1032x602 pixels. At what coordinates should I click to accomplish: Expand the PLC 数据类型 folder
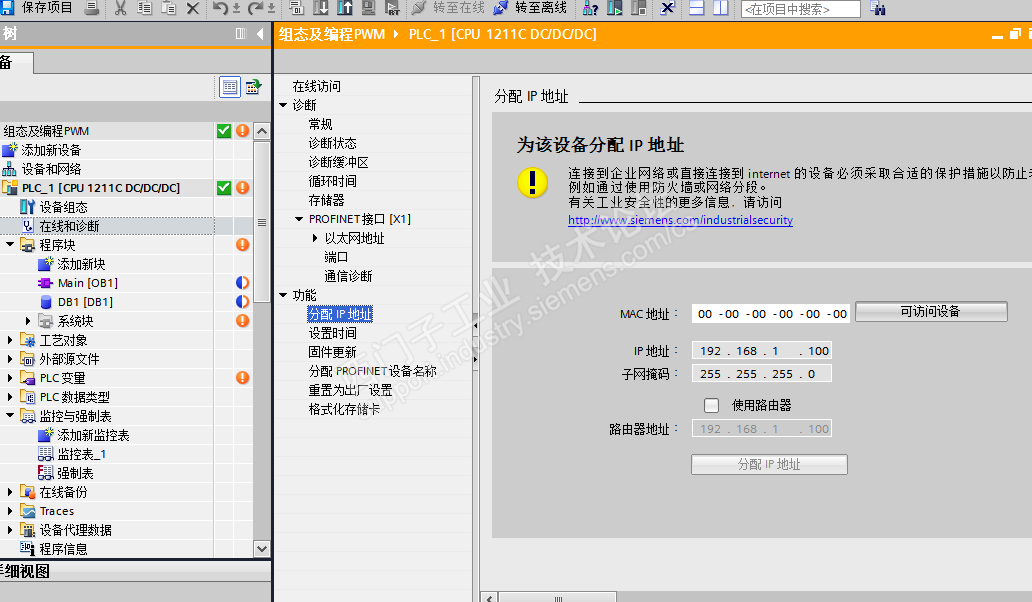[10, 397]
